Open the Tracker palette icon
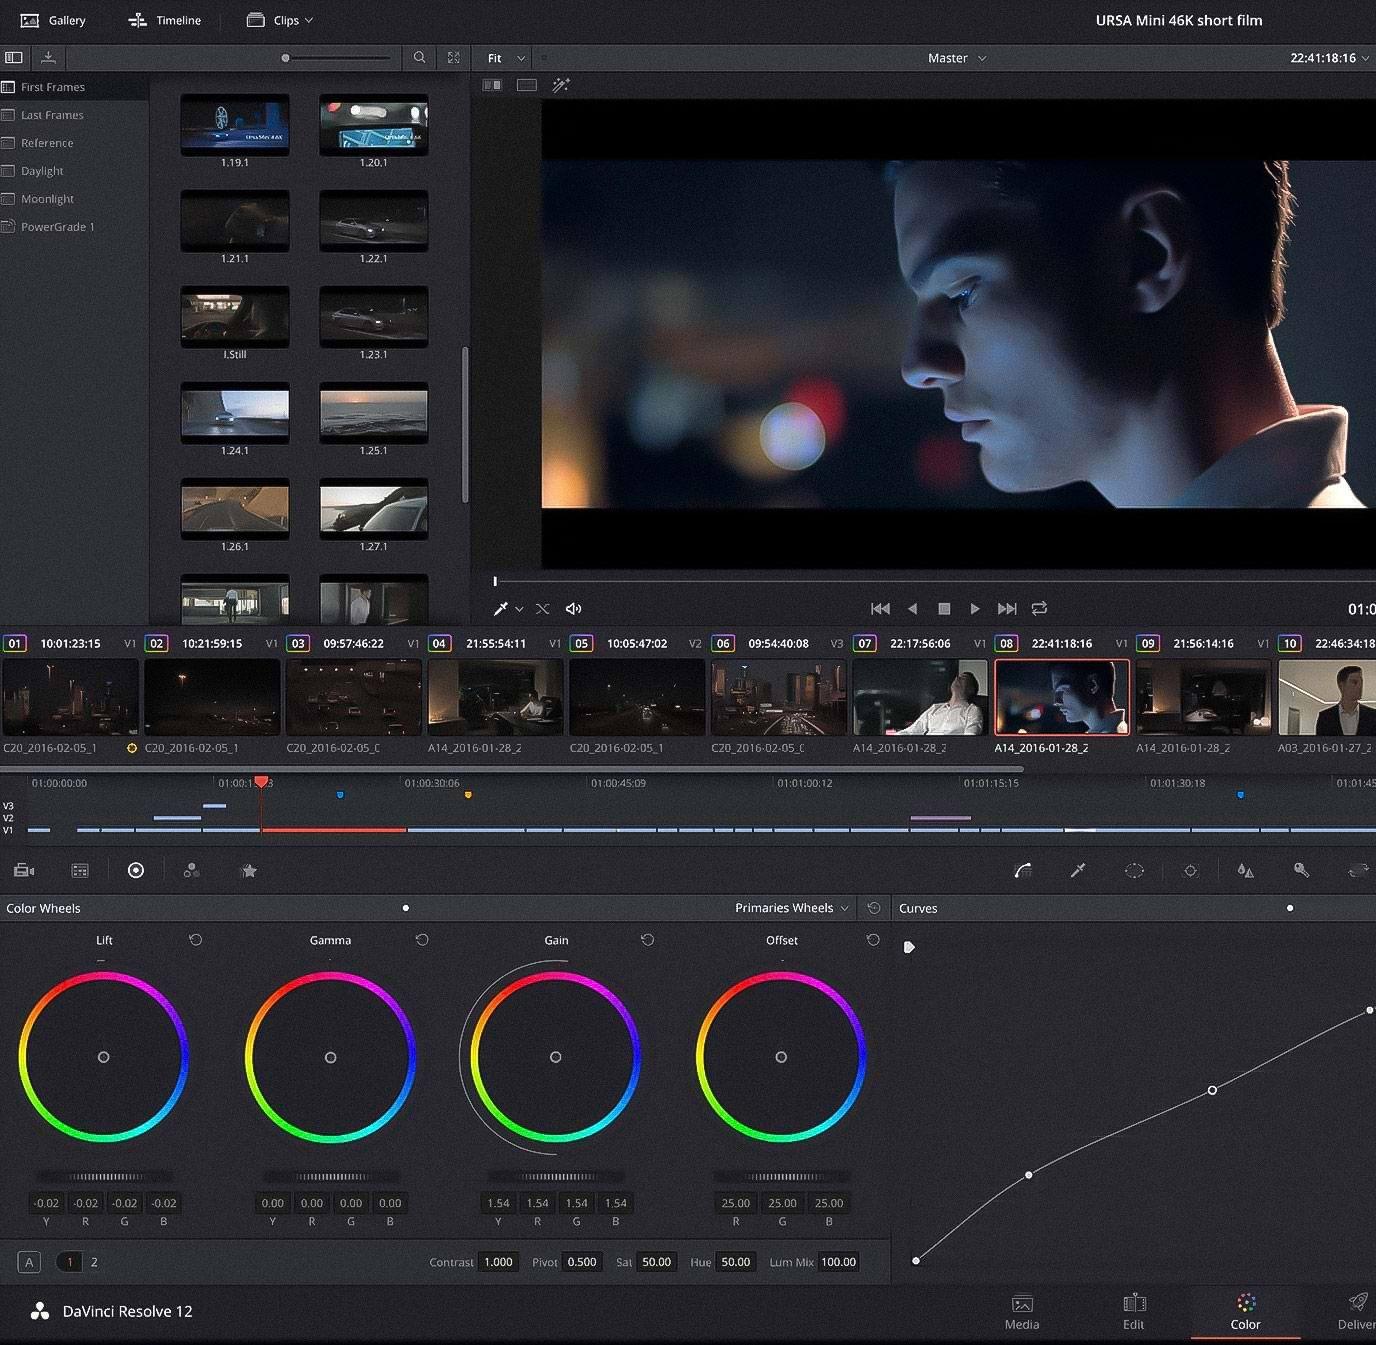1376x1345 pixels. (x=1190, y=871)
